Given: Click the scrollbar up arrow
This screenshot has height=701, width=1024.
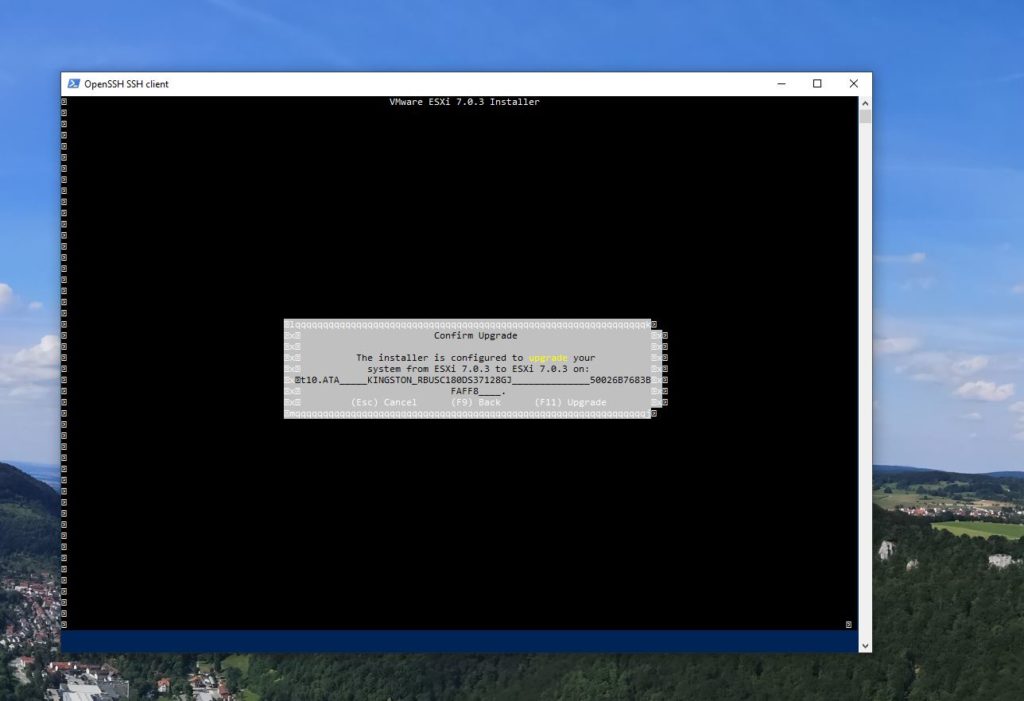Looking at the screenshot, I should pos(865,103).
